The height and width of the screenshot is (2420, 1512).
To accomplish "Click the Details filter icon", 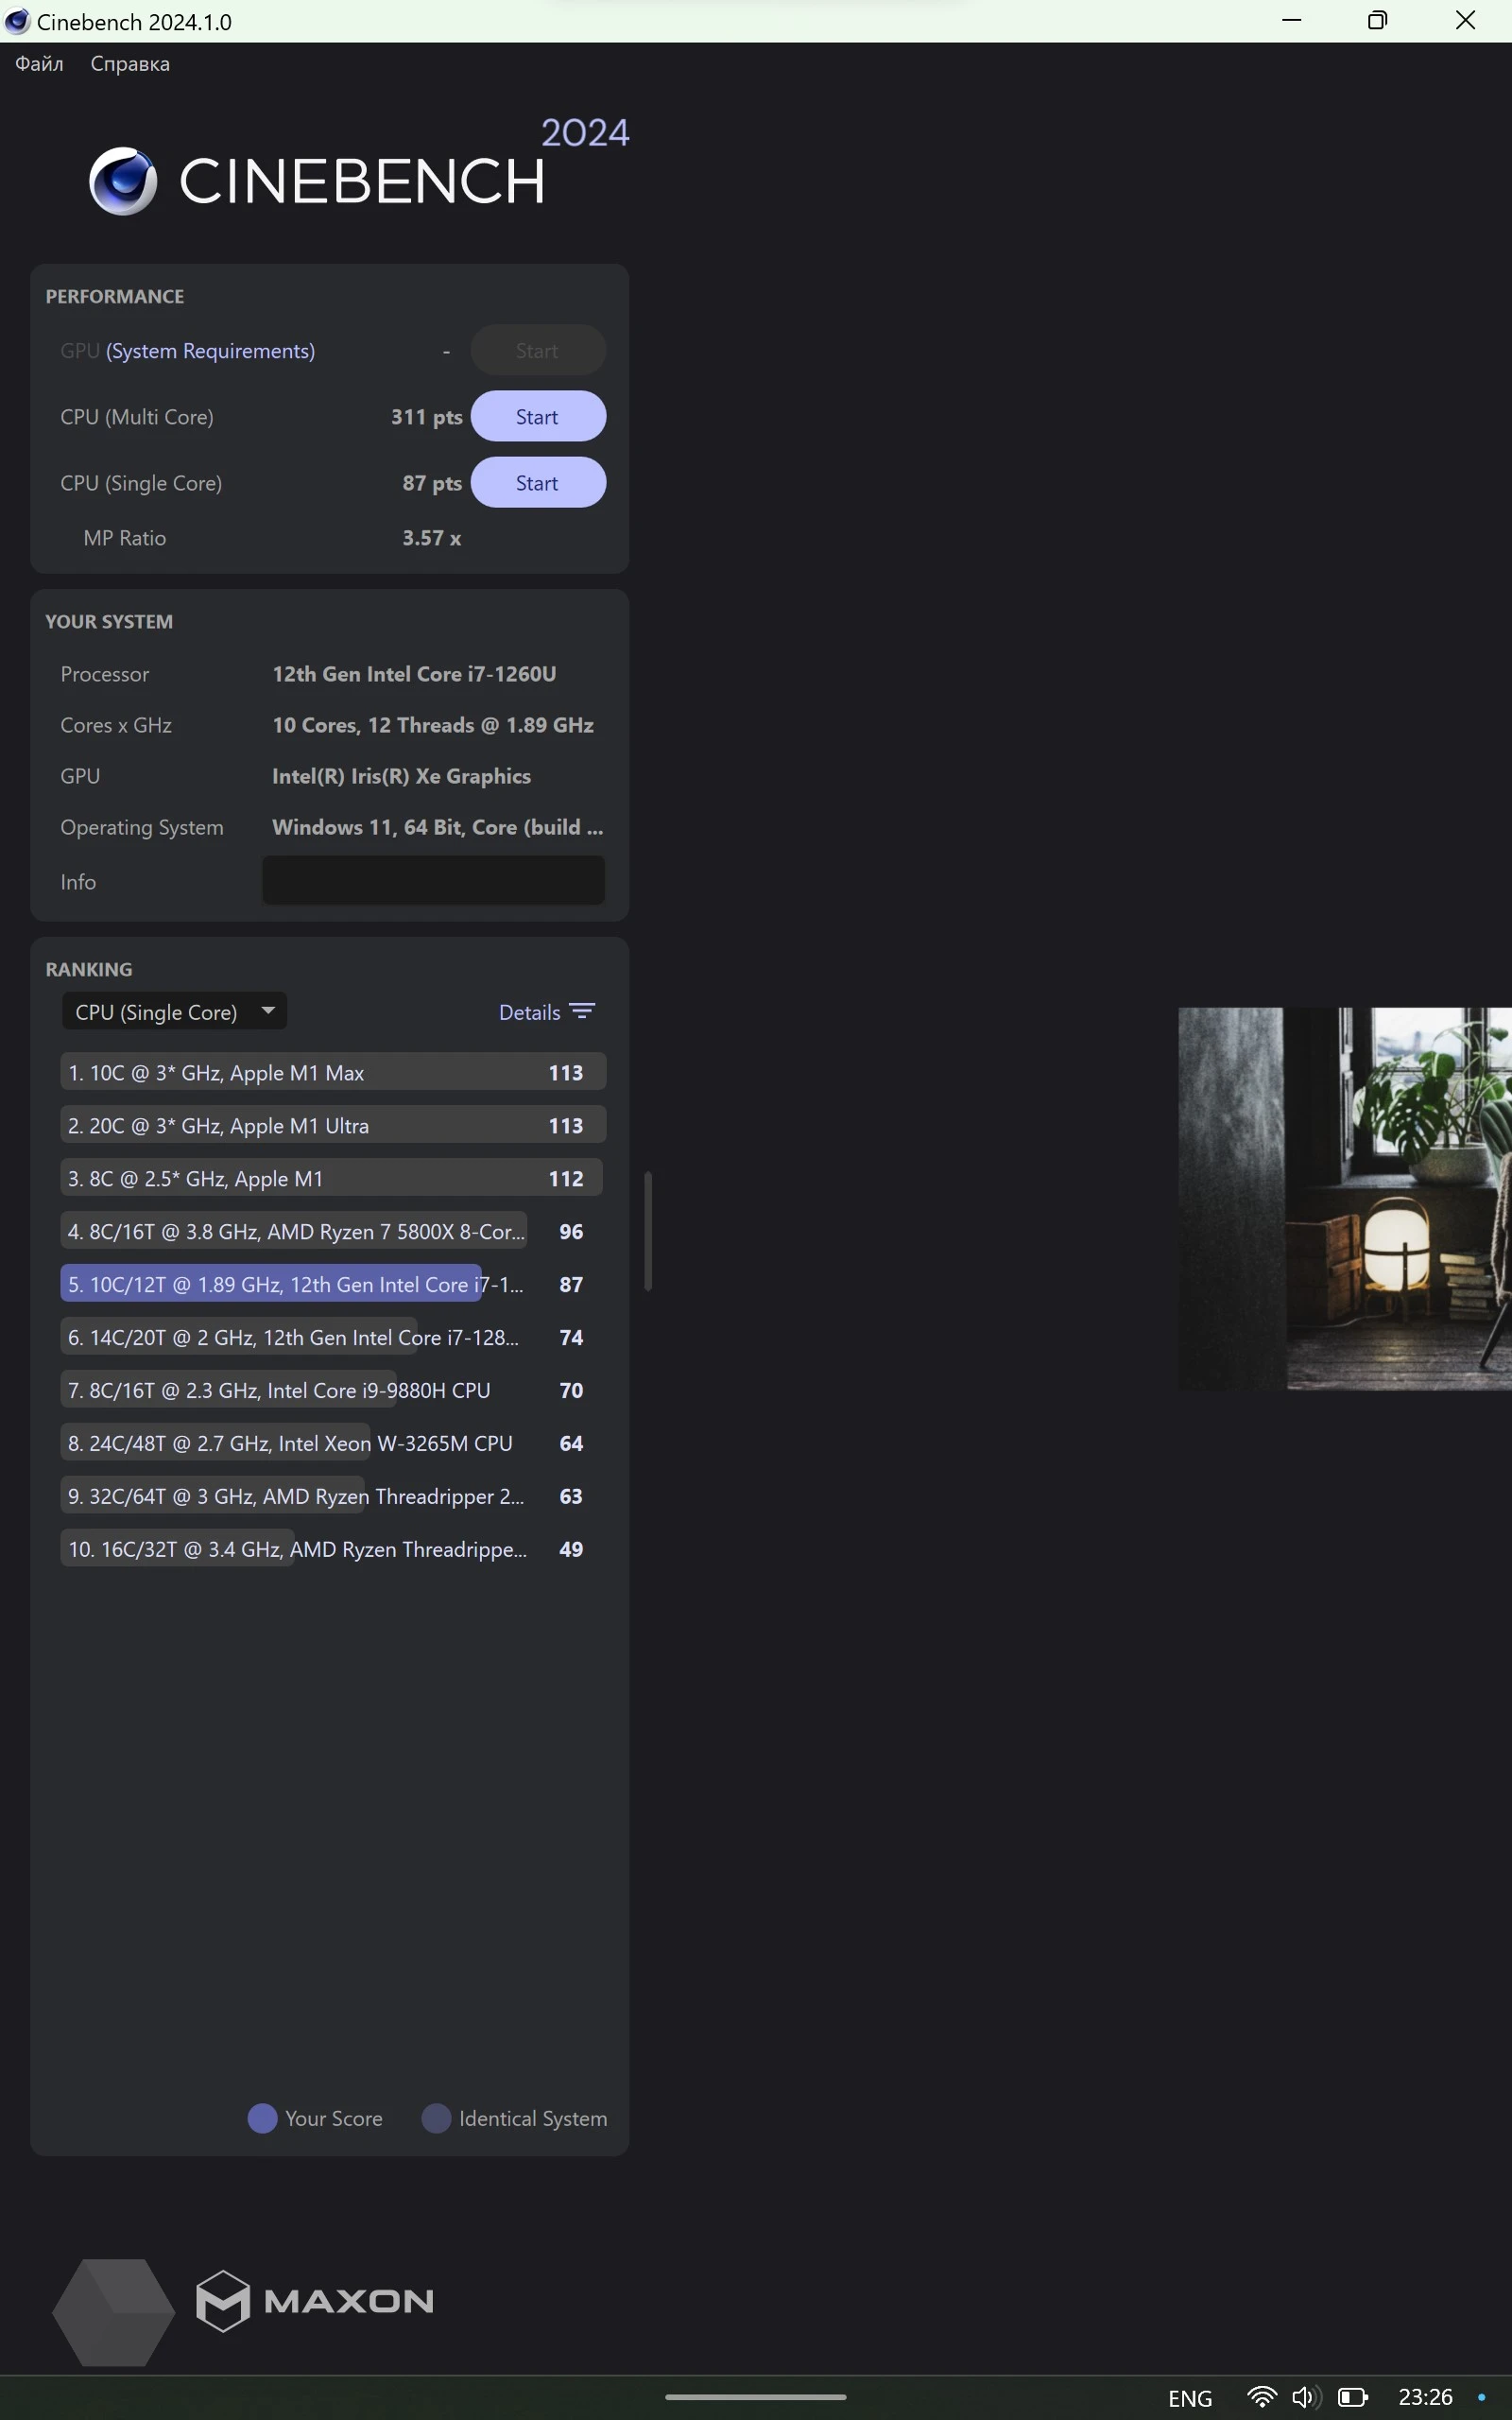I will pos(582,1011).
